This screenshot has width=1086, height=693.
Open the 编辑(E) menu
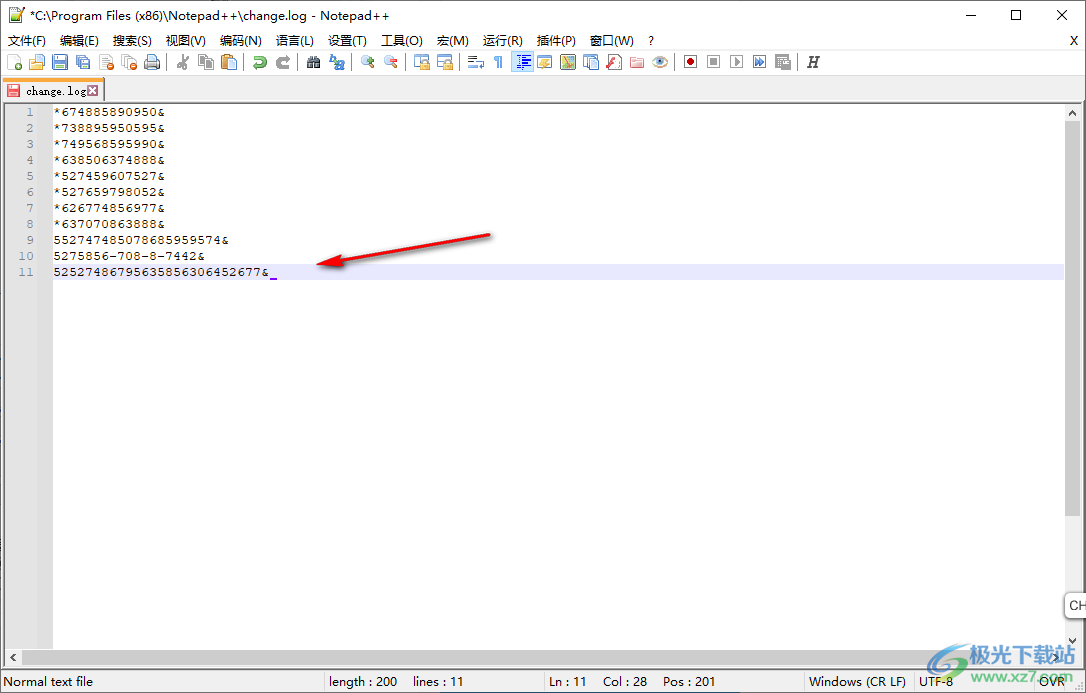(x=79, y=41)
